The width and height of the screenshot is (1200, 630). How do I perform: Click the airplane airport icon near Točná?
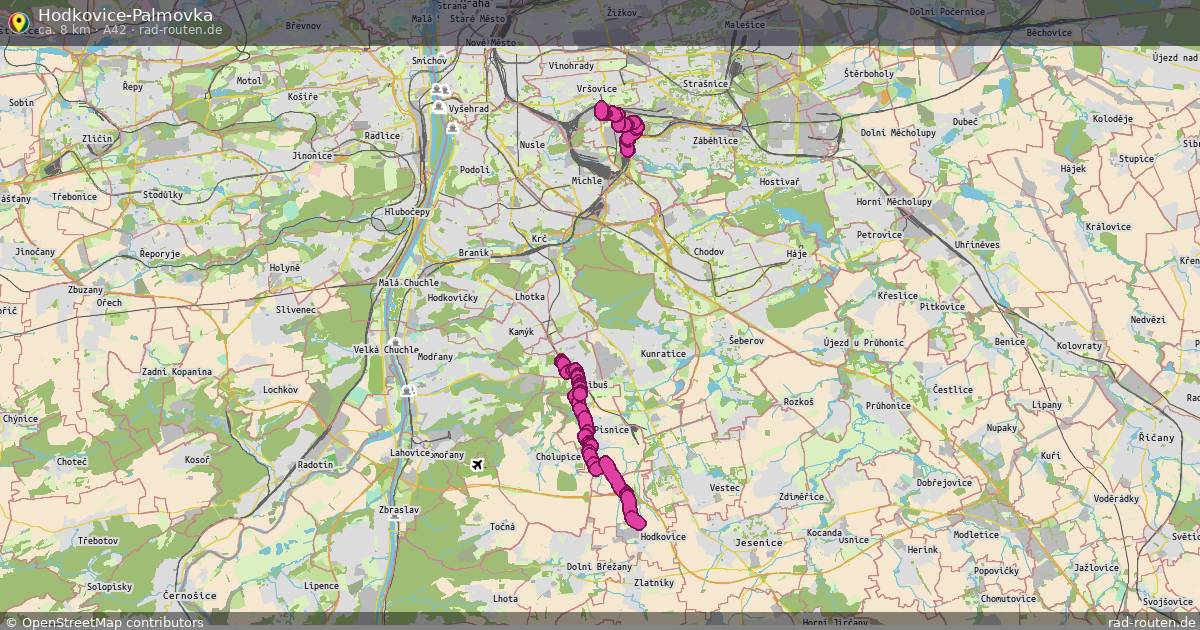pos(477,465)
